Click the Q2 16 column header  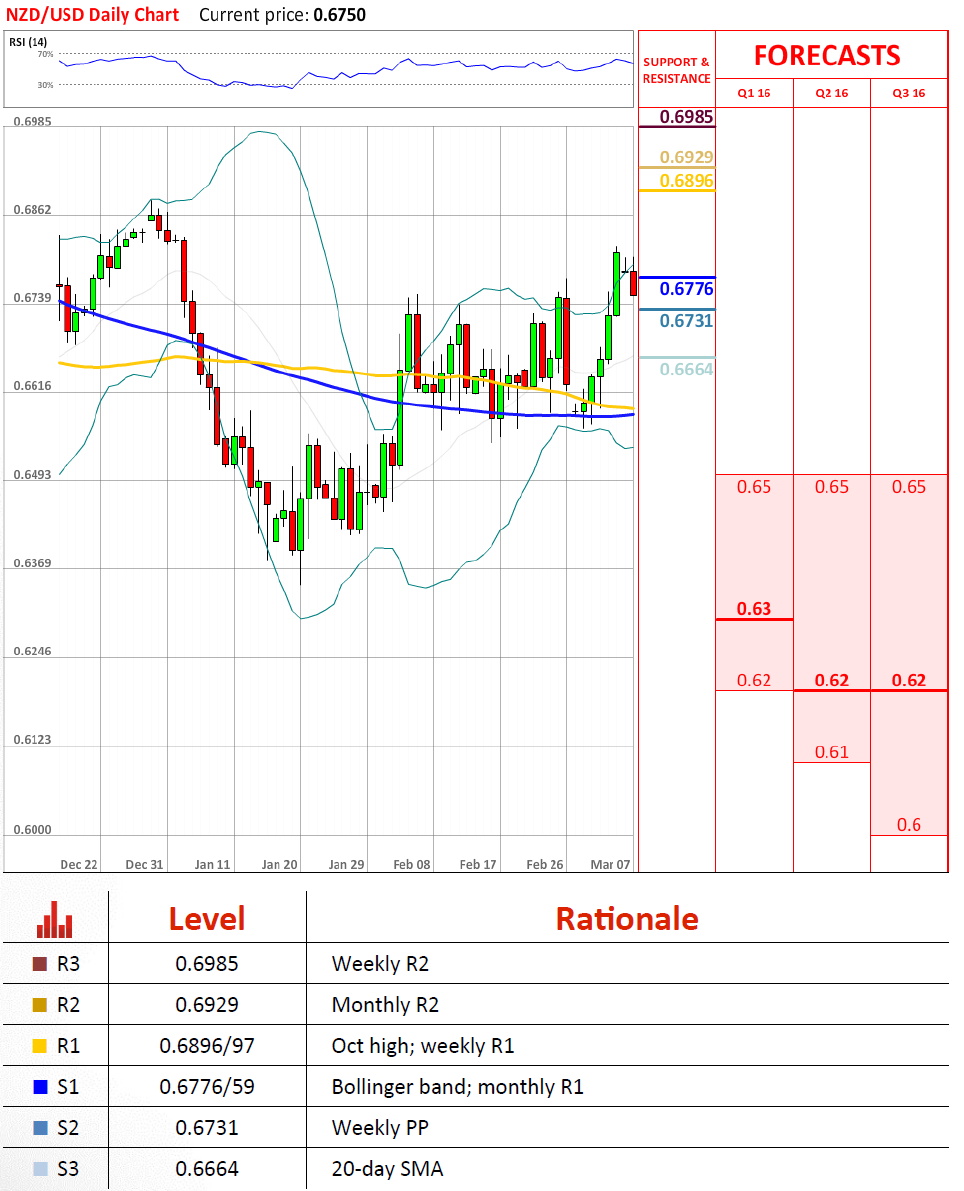click(x=832, y=93)
